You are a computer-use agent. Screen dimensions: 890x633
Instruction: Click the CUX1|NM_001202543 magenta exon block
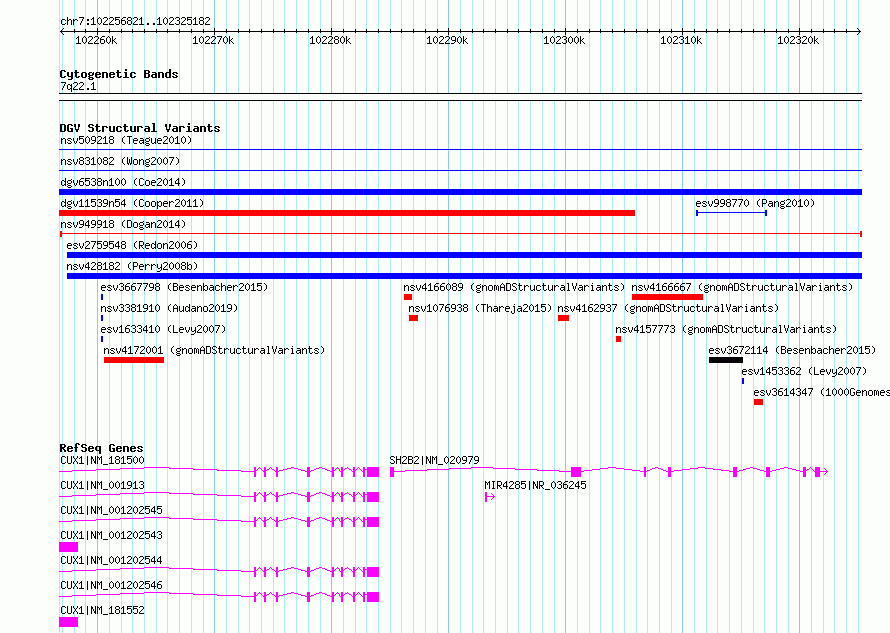pyautogui.click(x=69, y=547)
